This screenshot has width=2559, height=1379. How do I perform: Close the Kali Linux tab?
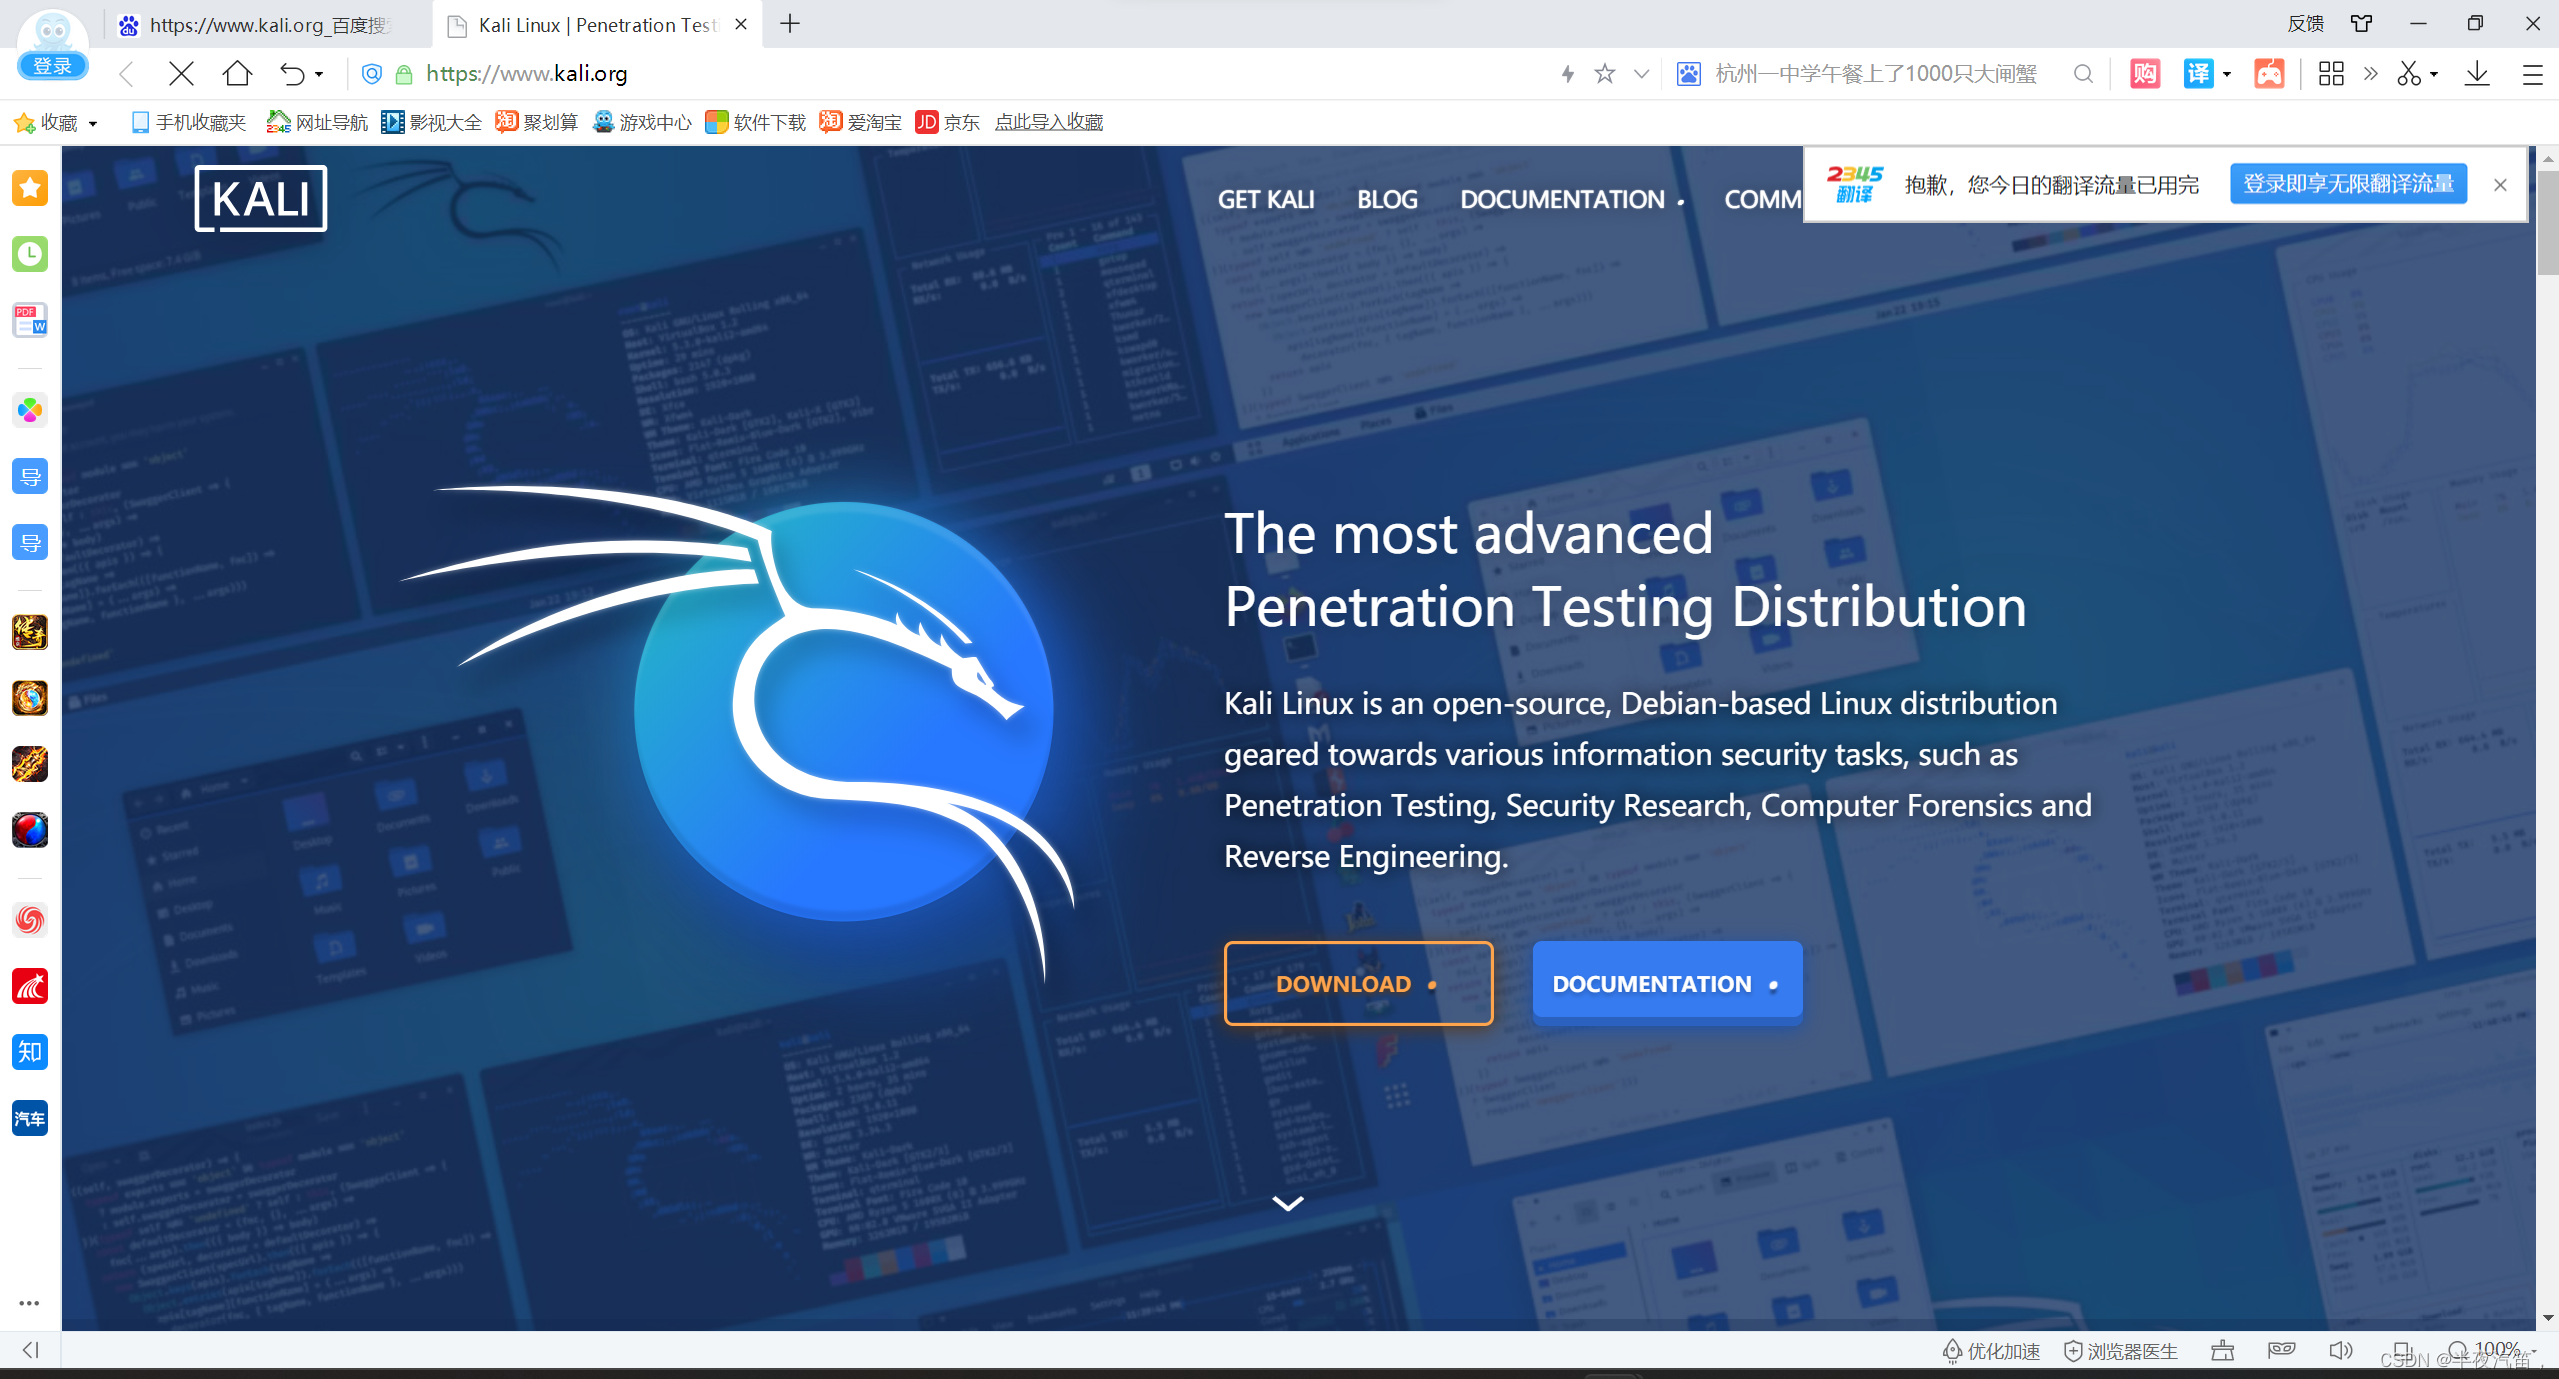point(740,24)
